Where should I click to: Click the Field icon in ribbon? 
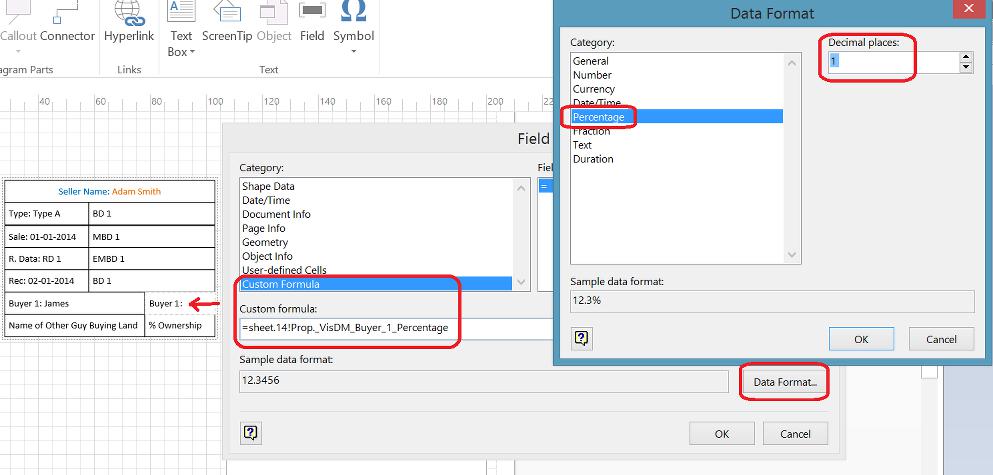coord(312,12)
